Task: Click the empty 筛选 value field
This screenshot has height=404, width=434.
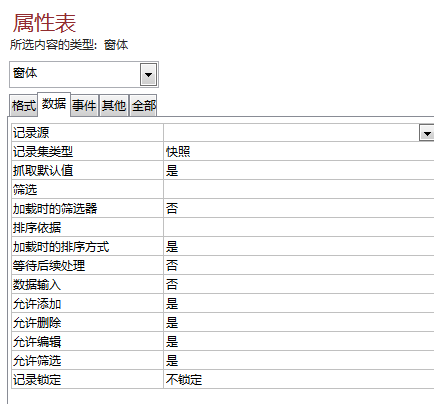Action: (x=299, y=190)
